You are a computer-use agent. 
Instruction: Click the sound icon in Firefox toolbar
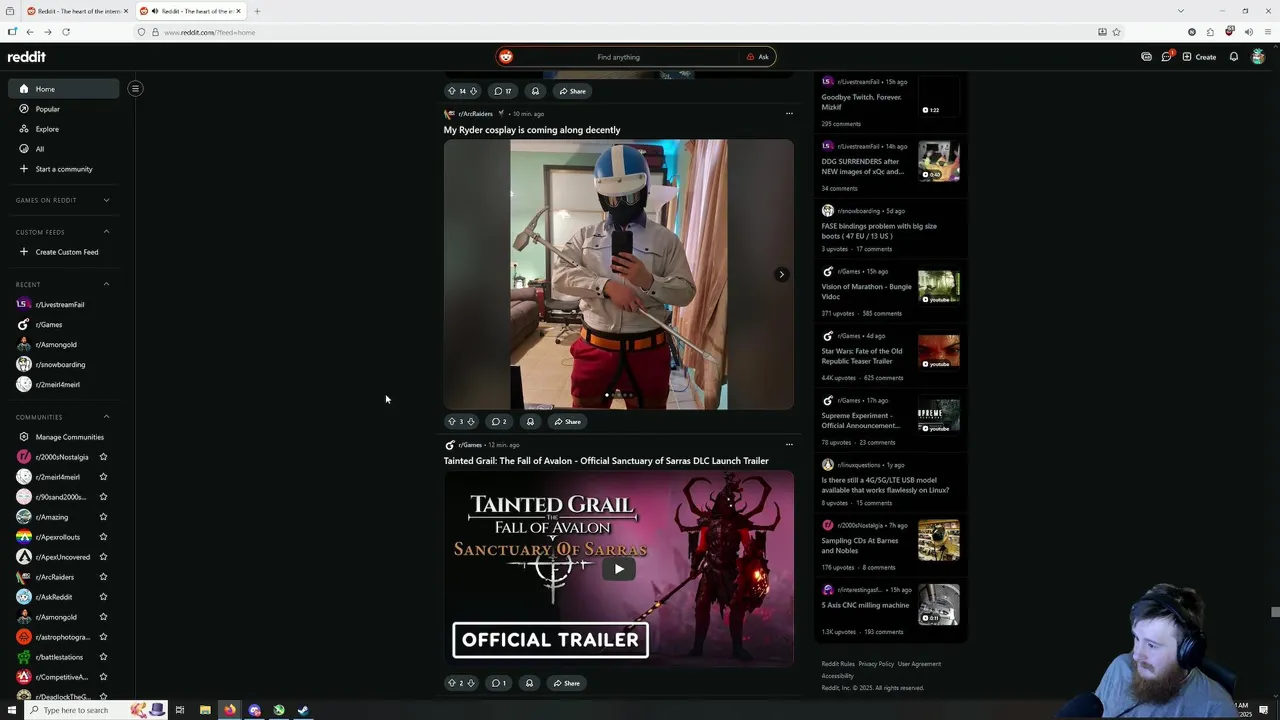[1248, 32]
